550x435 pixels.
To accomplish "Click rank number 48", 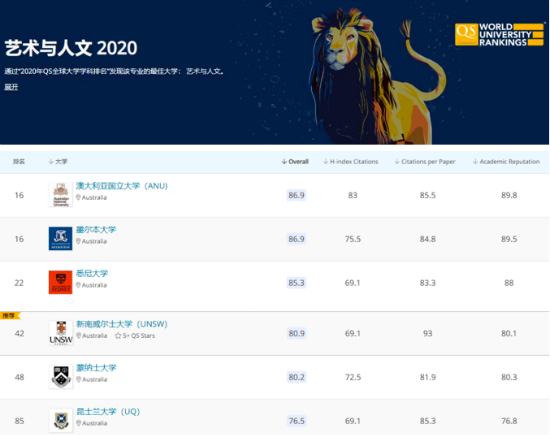I will pos(19,377).
